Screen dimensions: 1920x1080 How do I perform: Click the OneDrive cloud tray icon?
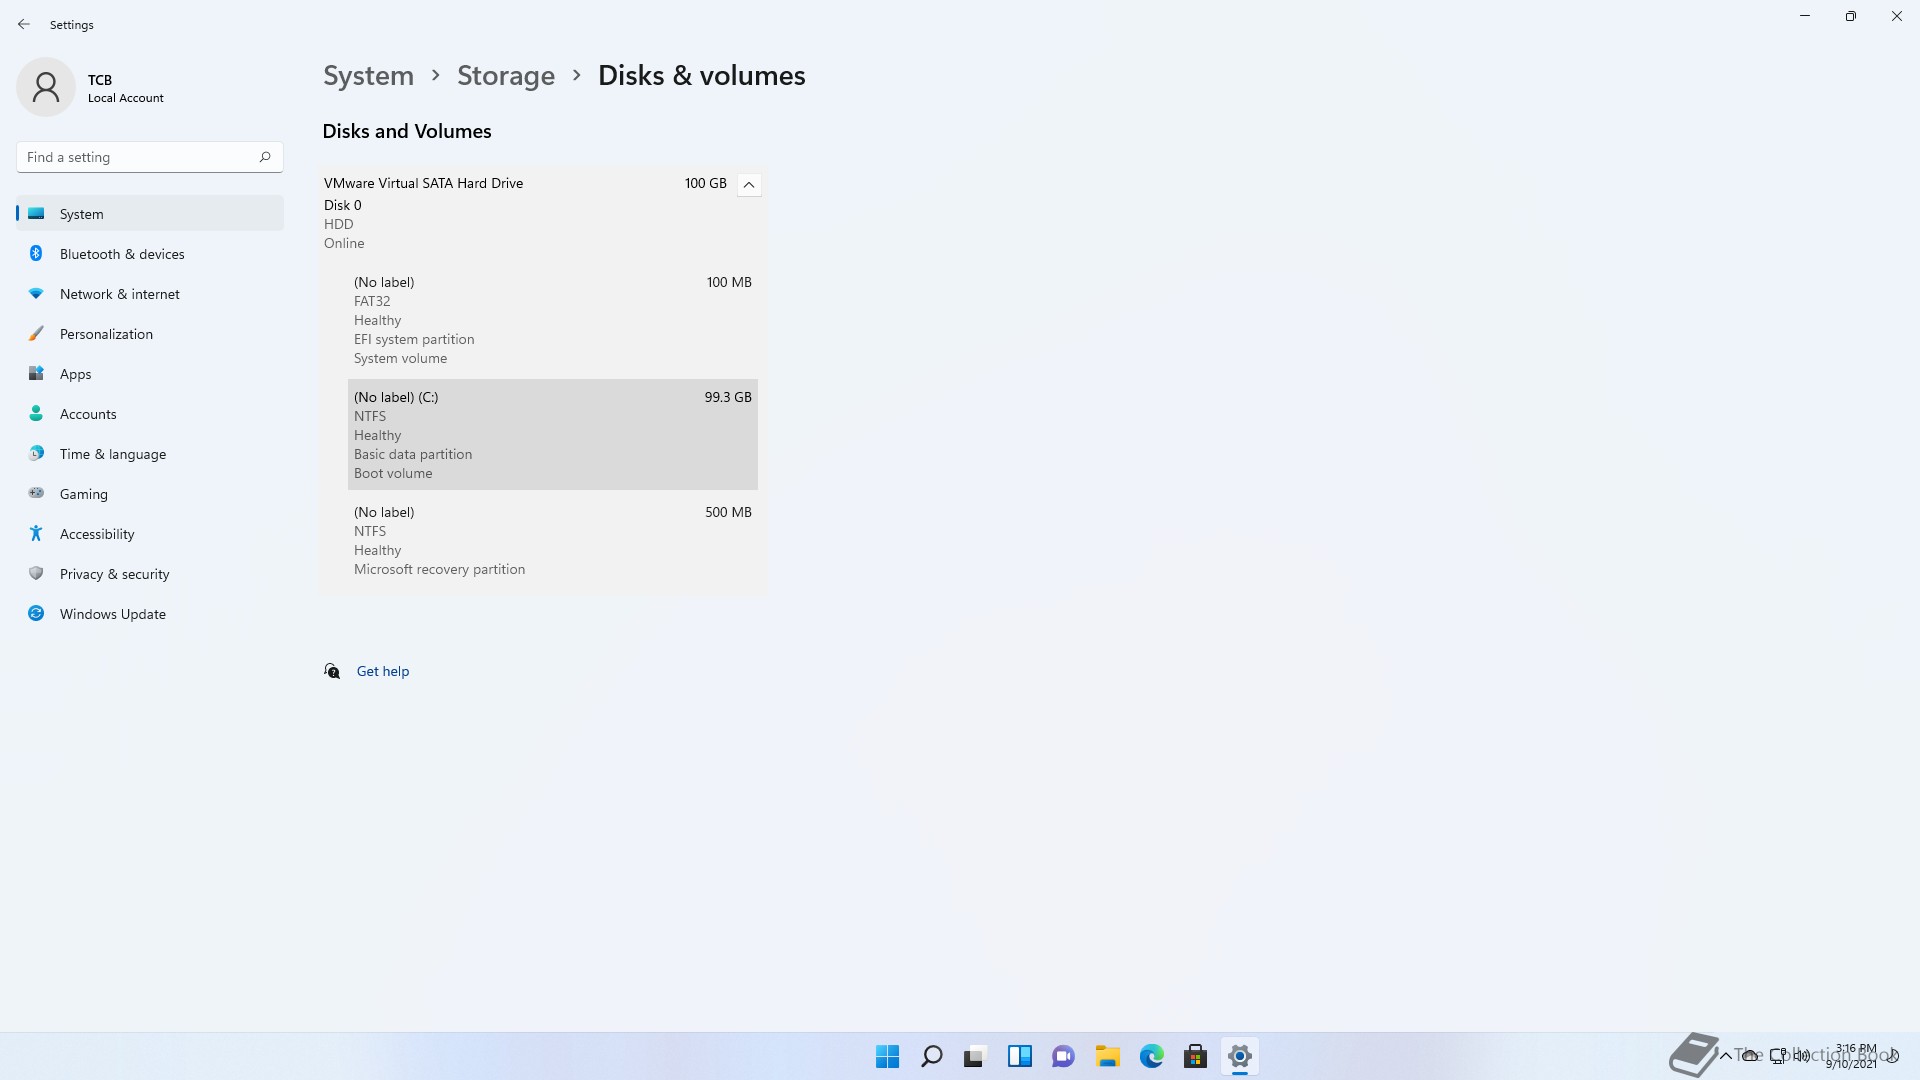pyautogui.click(x=1750, y=1056)
